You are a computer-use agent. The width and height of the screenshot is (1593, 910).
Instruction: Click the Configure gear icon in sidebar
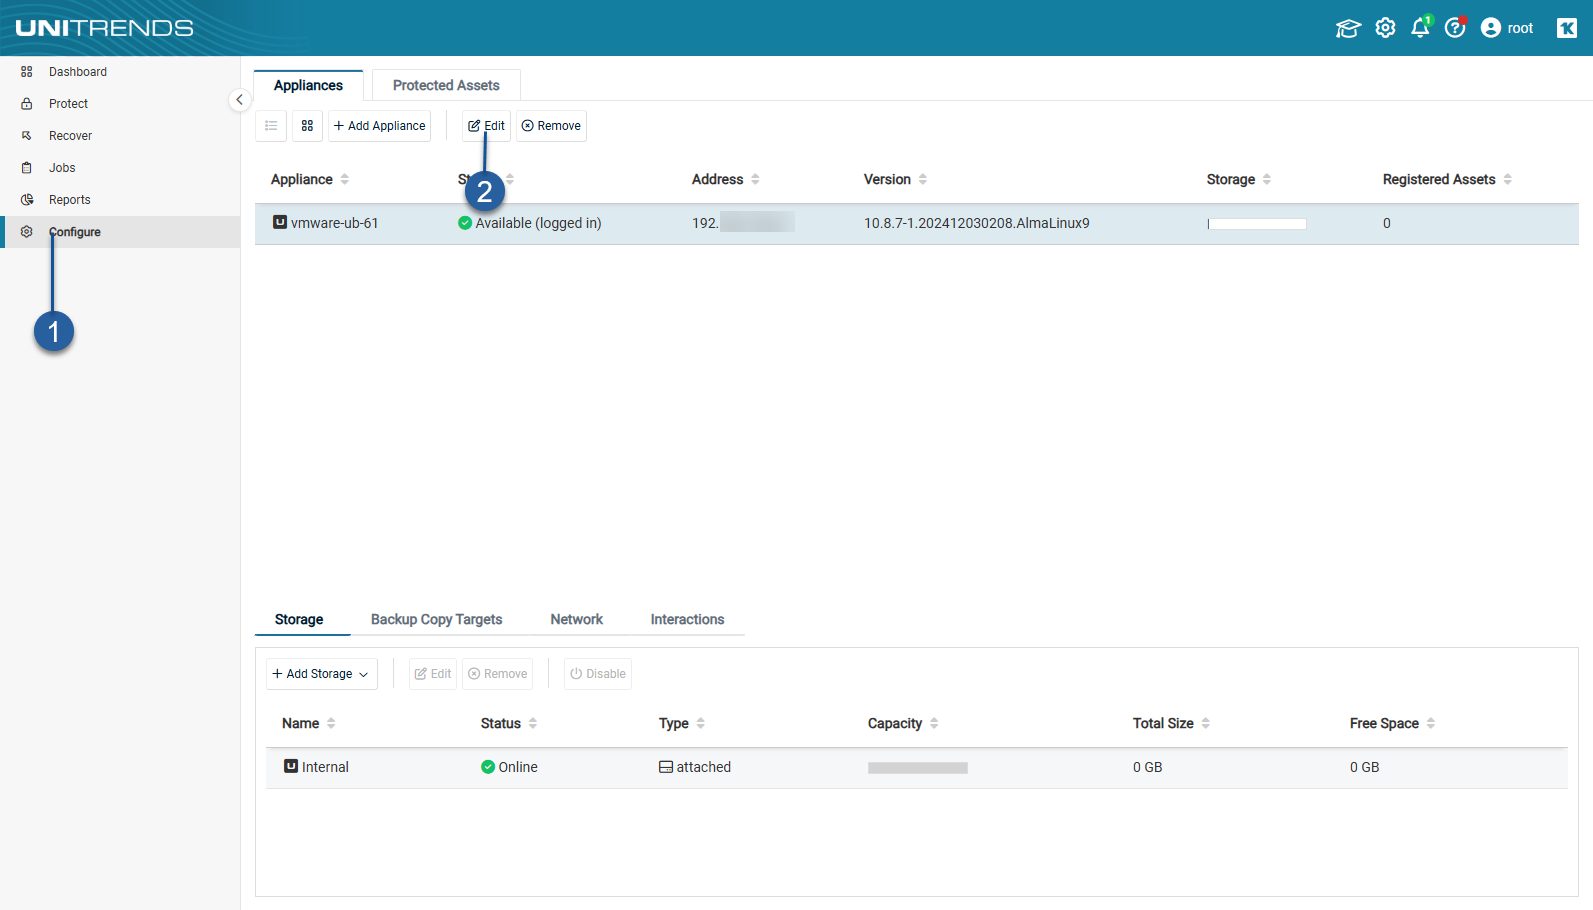pyautogui.click(x=27, y=232)
